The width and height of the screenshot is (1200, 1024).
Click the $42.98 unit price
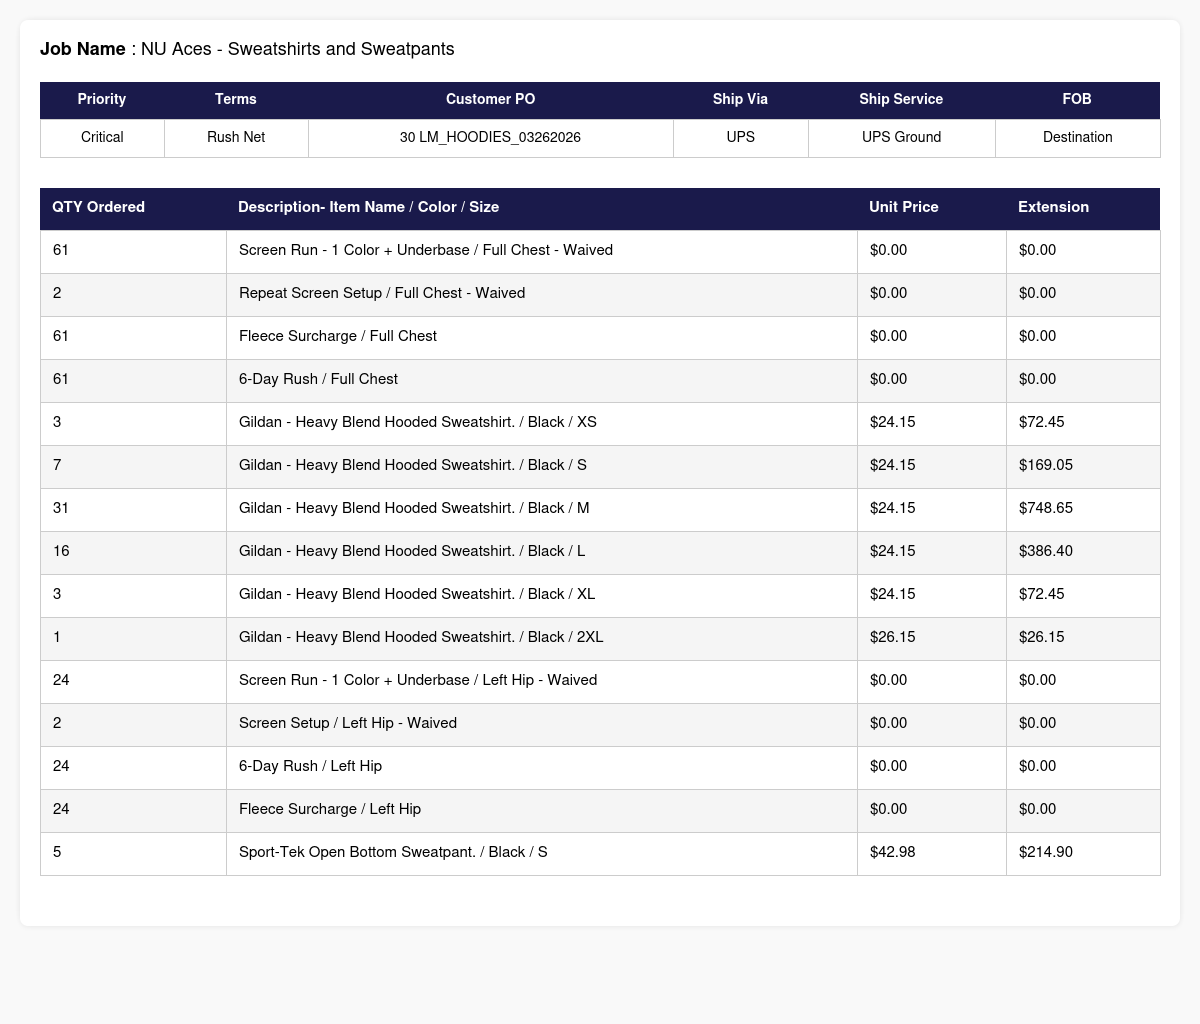tap(893, 852)
